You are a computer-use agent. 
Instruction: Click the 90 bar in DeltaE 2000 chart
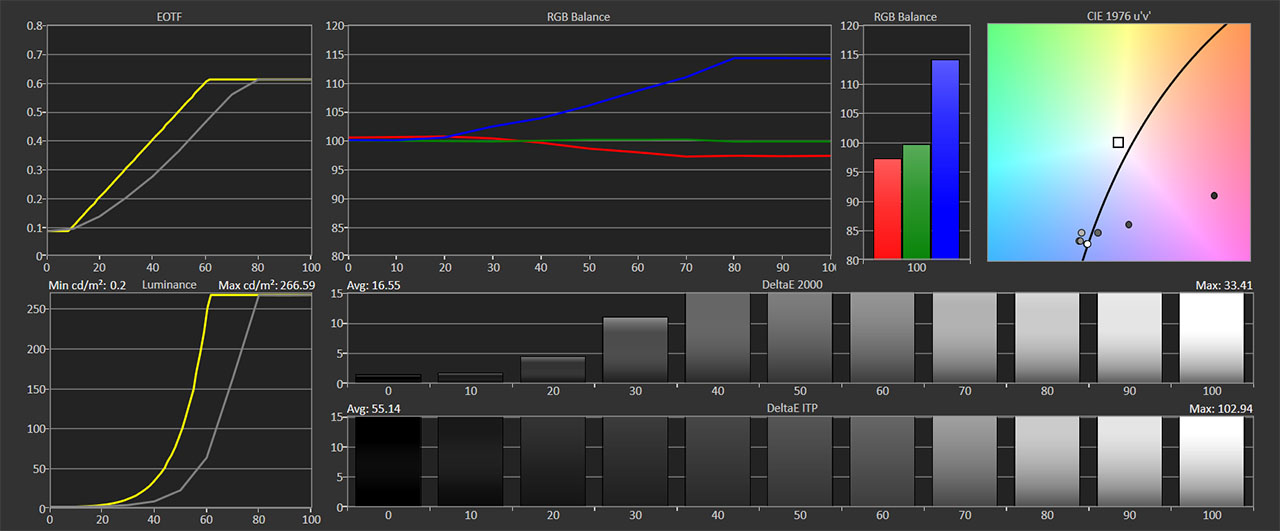click(x=1130, y=338)
